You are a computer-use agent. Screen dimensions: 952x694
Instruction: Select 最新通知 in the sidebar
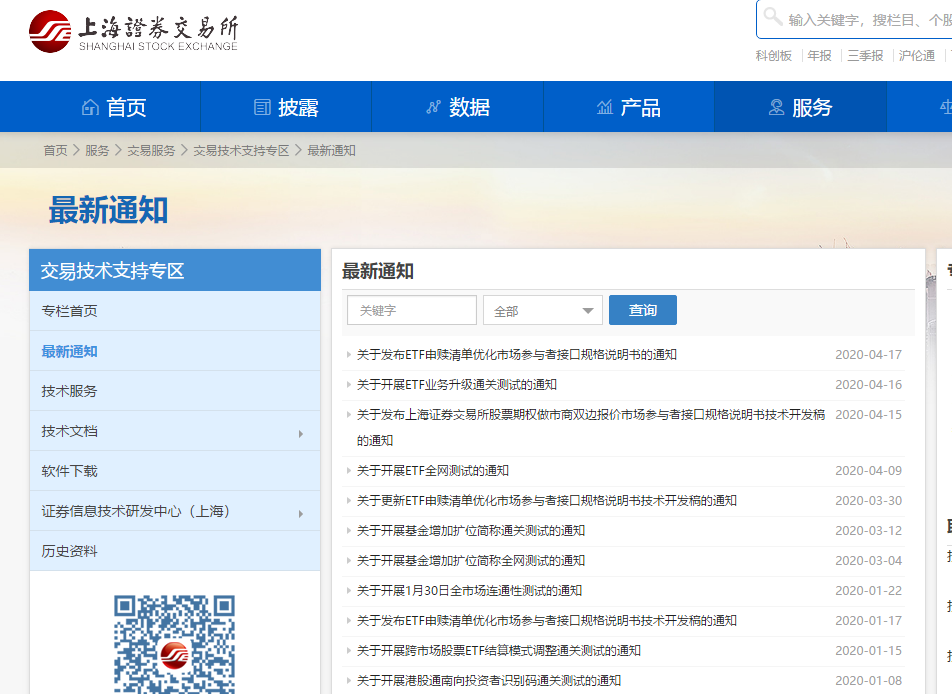point(175,351)
